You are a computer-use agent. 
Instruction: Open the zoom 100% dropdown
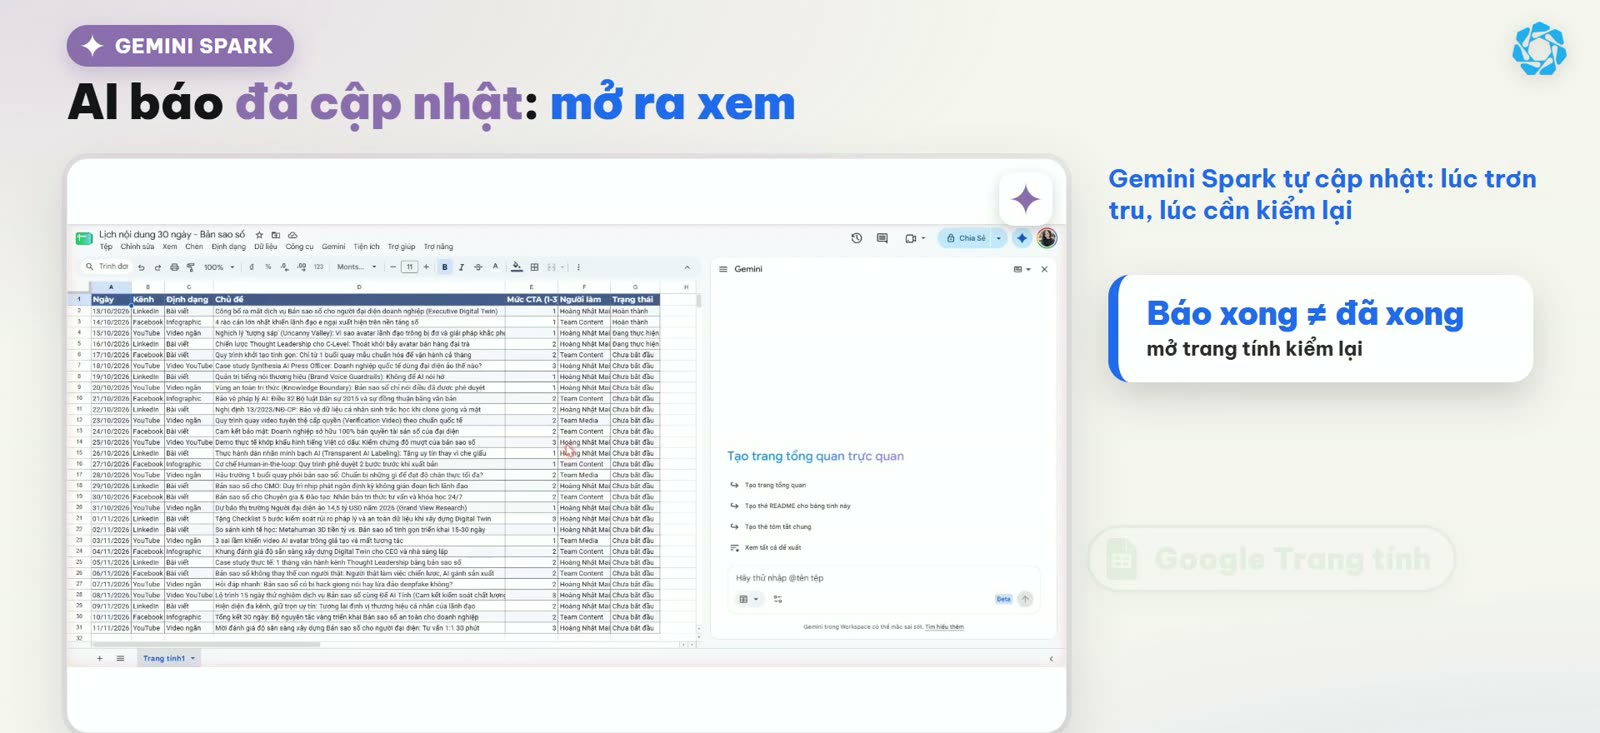[x=219, y=267]
